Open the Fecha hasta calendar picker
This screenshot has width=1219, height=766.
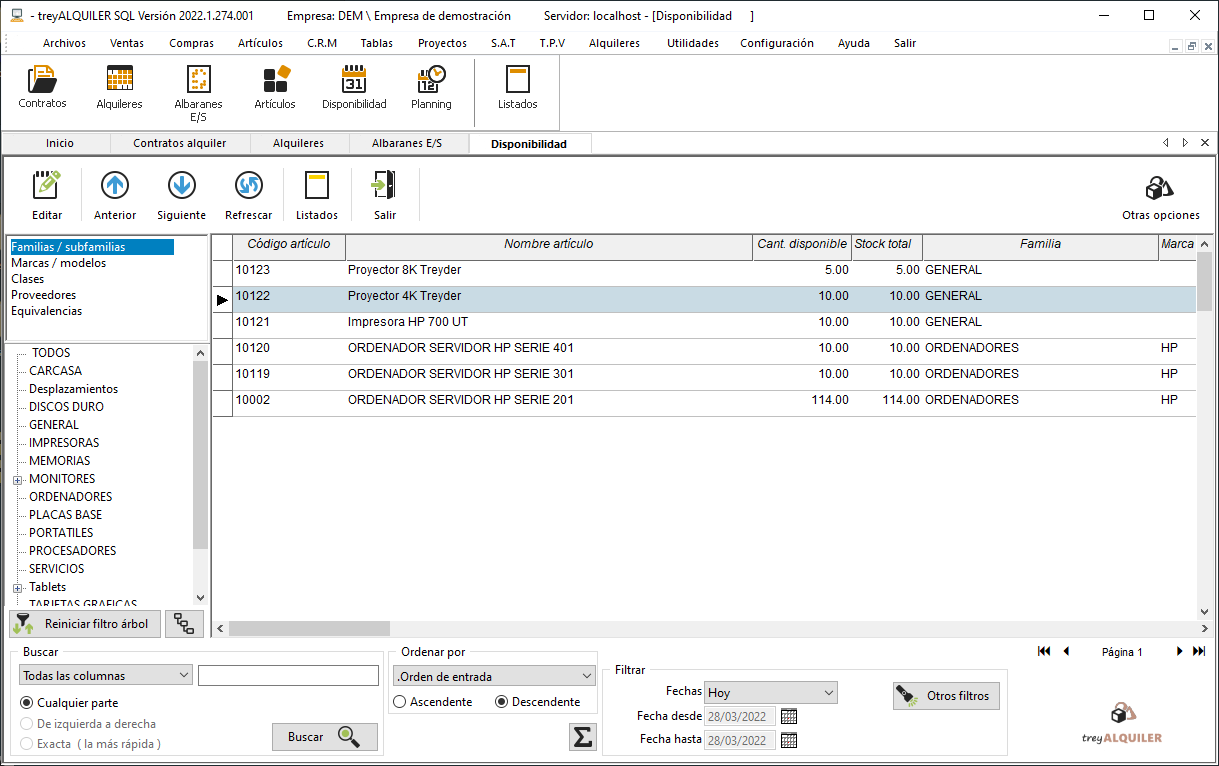click(x=789, y=740)
